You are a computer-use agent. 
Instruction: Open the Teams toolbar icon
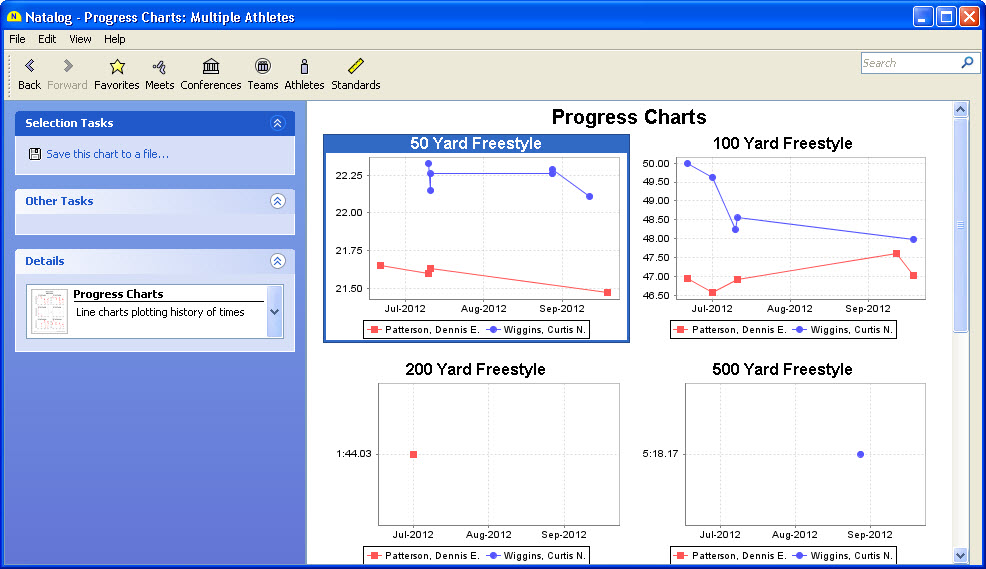tap(262, 67)
